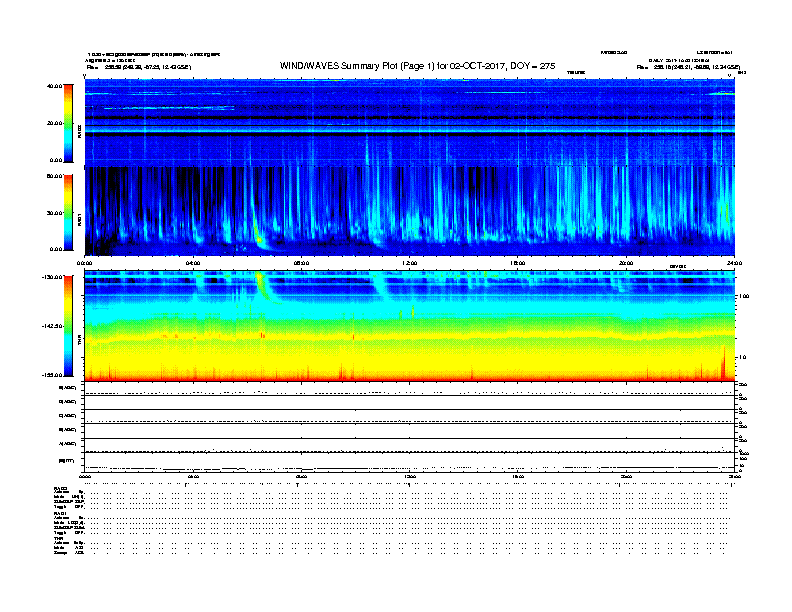Image resolution: width=792 pixels, height=612 pixels.
Task: Click the TNR status heading below the plots
Action: click(58, 538)
